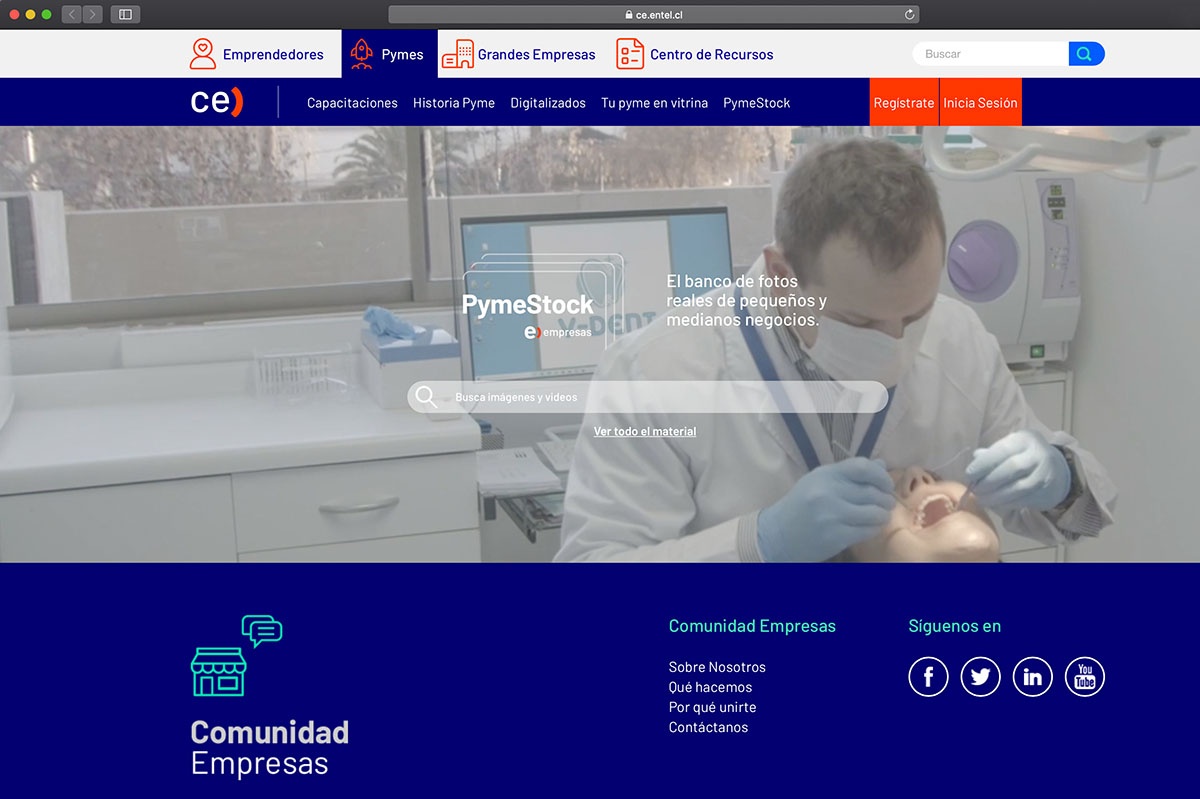Click the magnifier icon in PymeStock search
Viewport: 1200px width, 799px height.
pos(427,397)
